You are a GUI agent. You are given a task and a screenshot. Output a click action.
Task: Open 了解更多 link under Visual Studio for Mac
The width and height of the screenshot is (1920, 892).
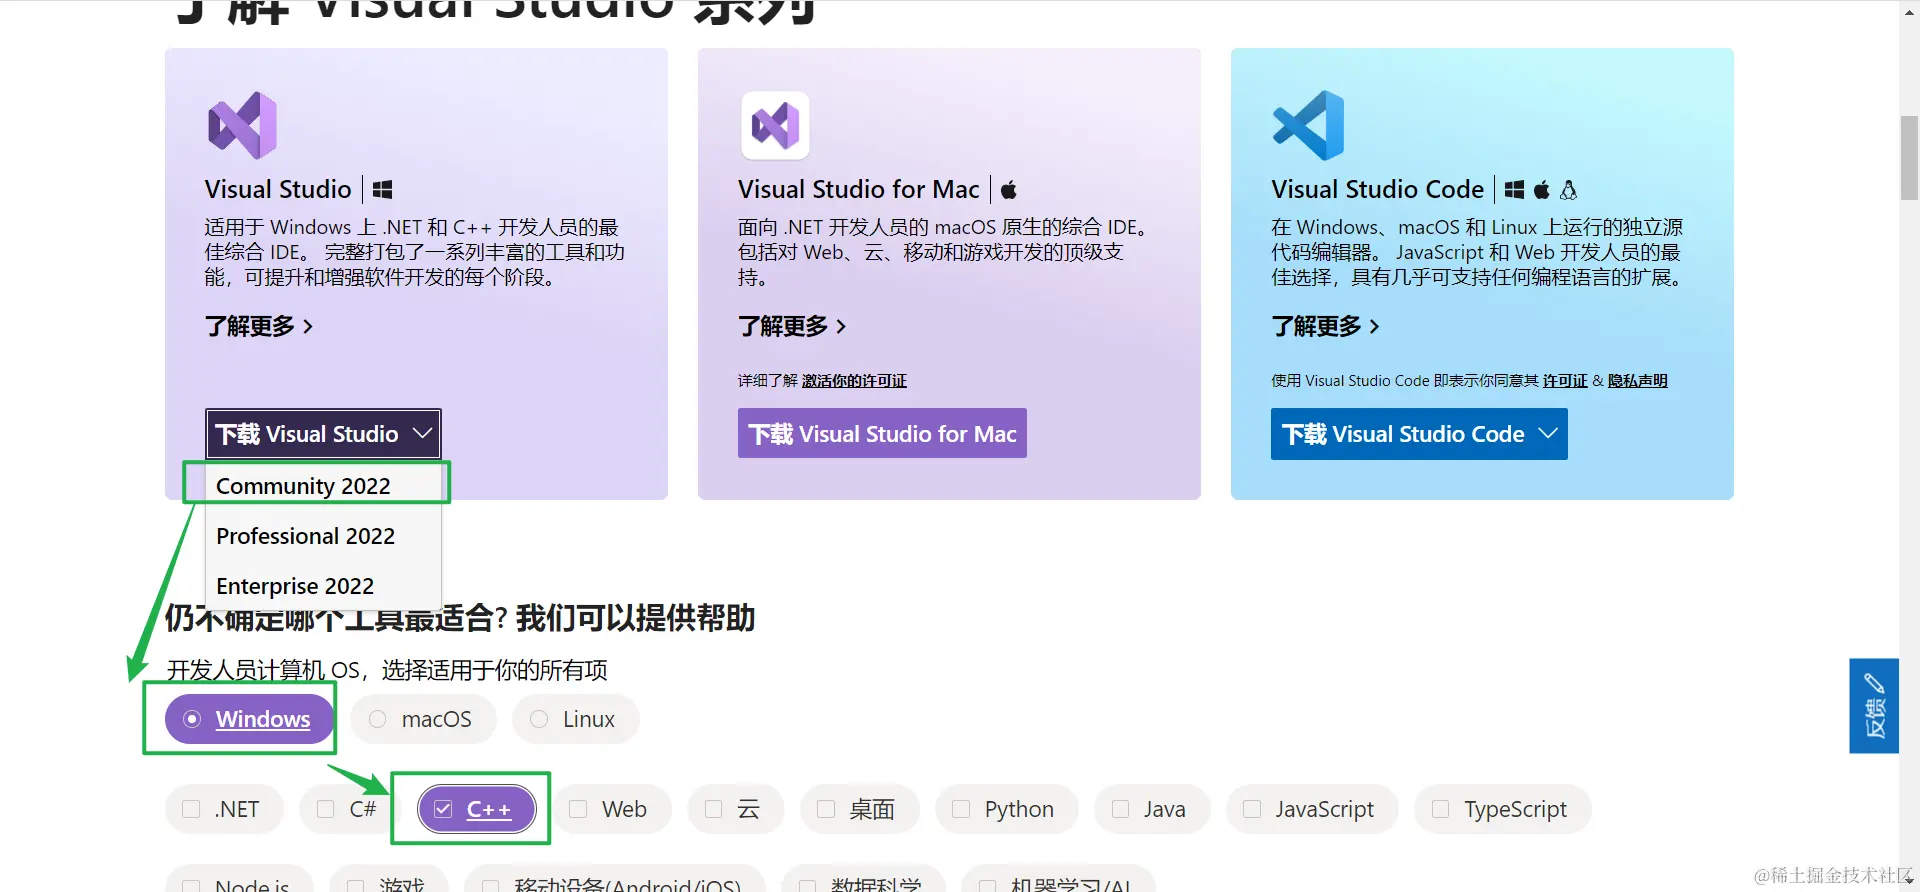click(792, 326)
